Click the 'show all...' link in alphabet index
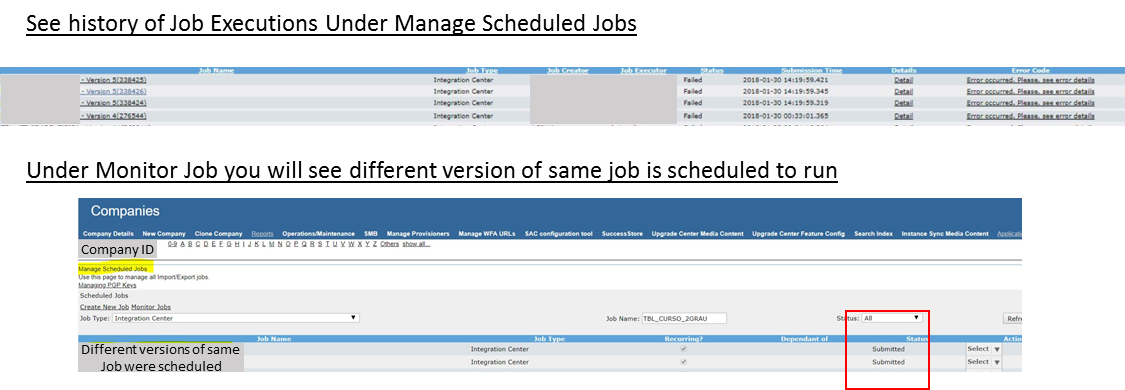The height and width of the screenshot is (390, 1125). [416, 244]
